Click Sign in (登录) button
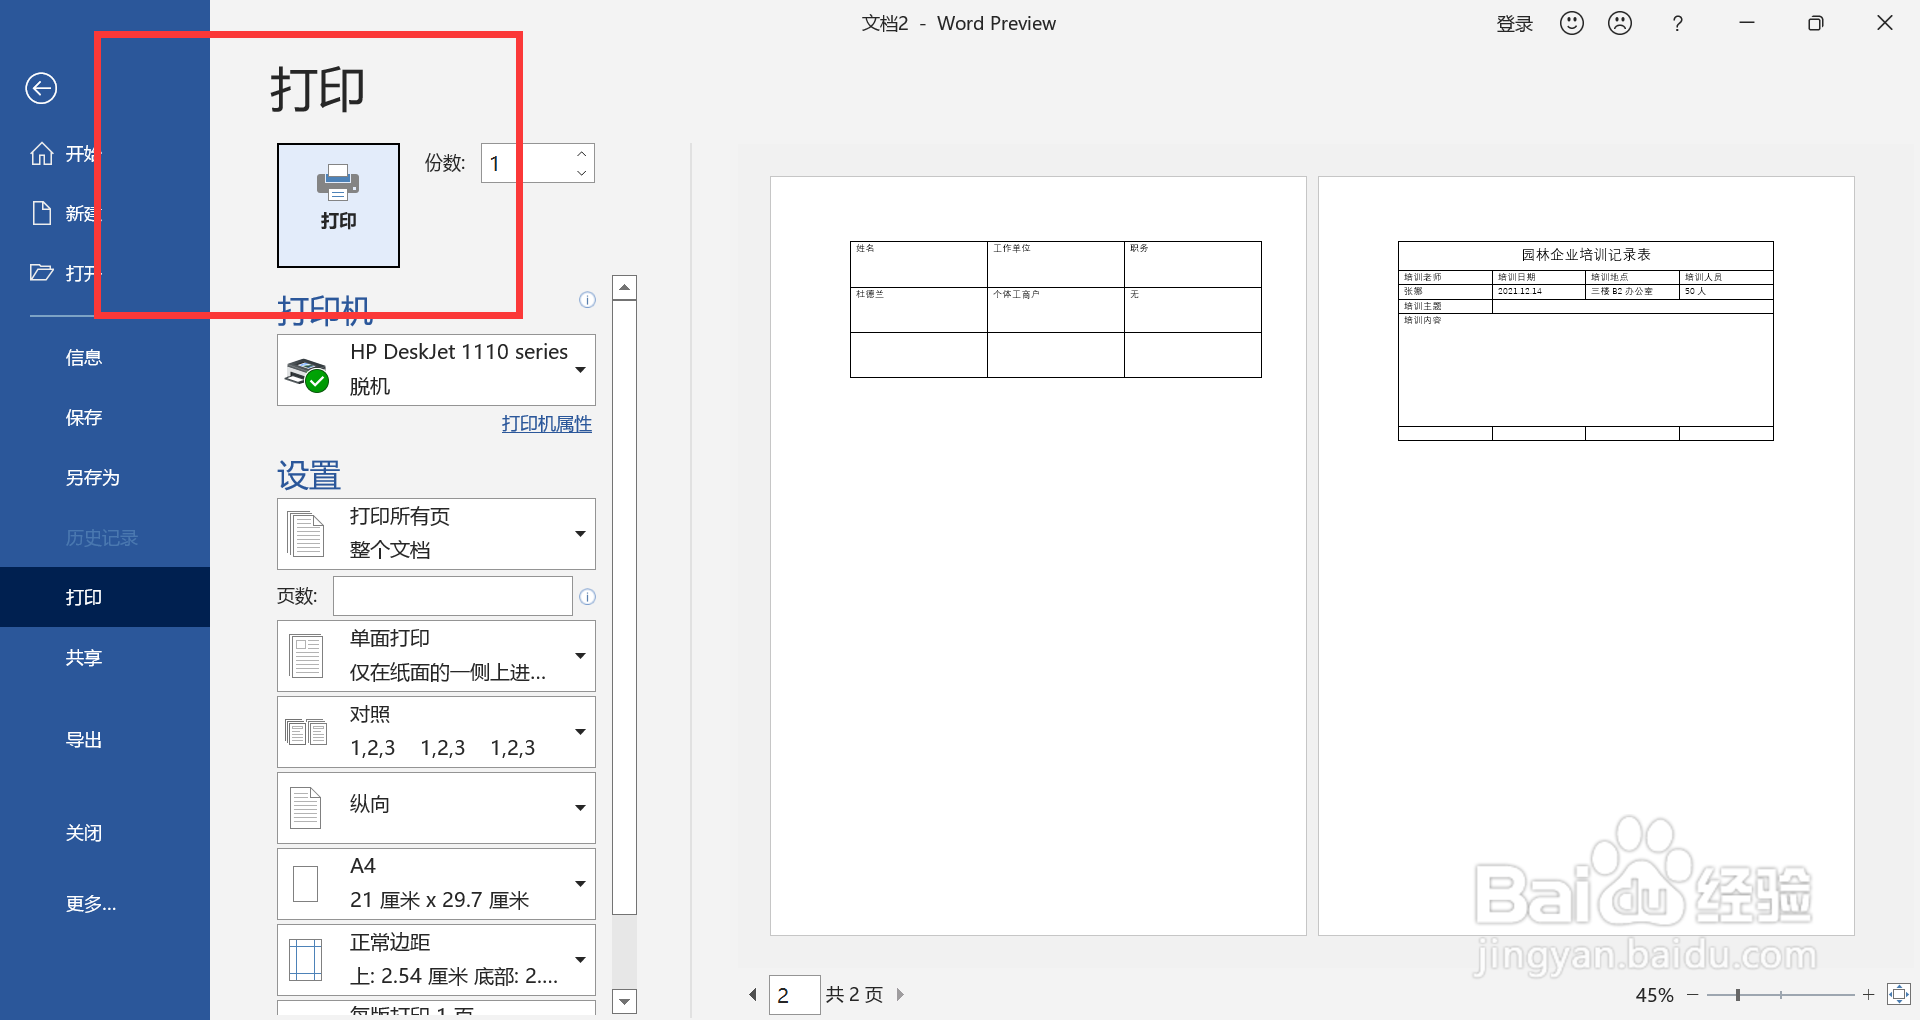The image size is (1920, 1020). (x=1515, y=24)
